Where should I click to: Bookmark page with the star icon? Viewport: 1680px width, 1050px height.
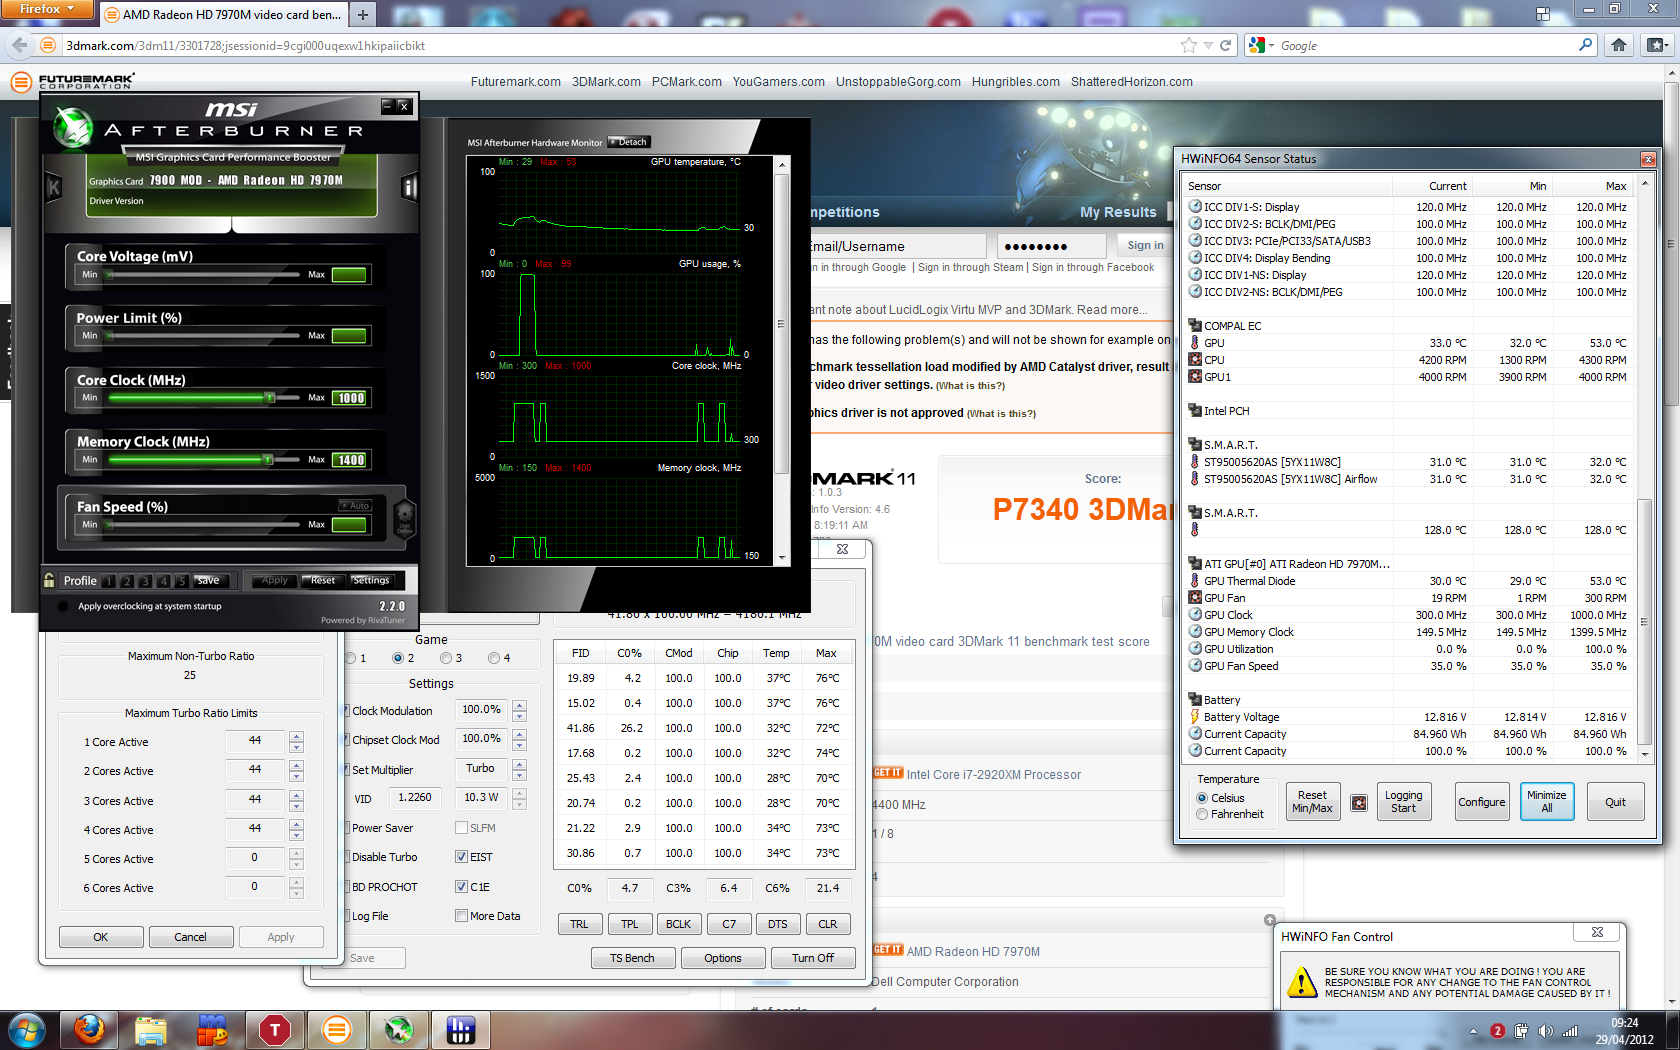[1188, 45]
